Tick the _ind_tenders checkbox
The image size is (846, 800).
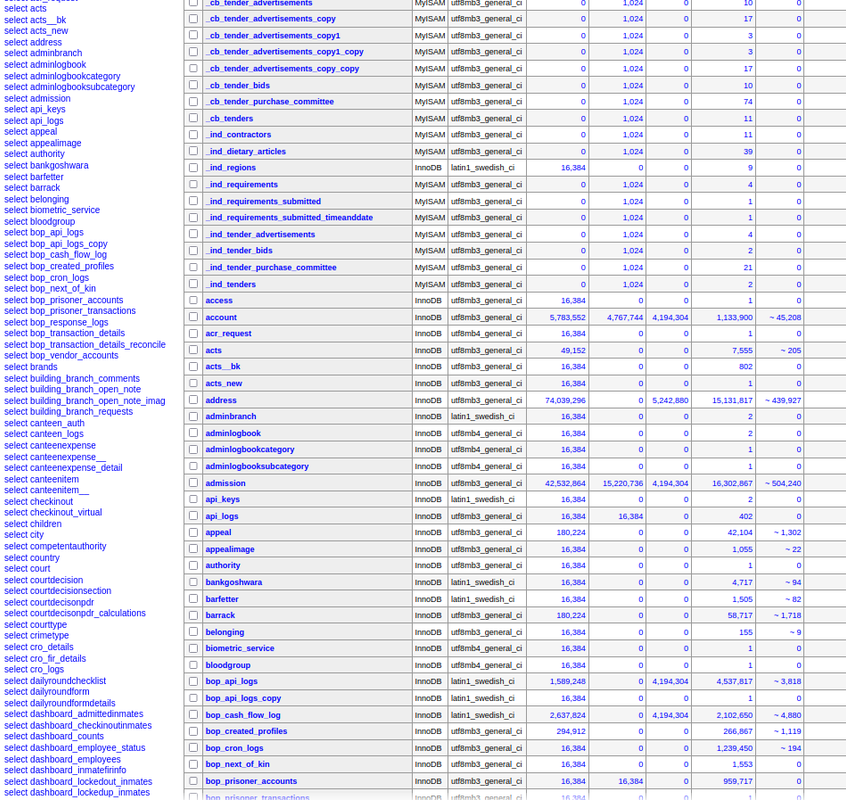pos(193,283)
